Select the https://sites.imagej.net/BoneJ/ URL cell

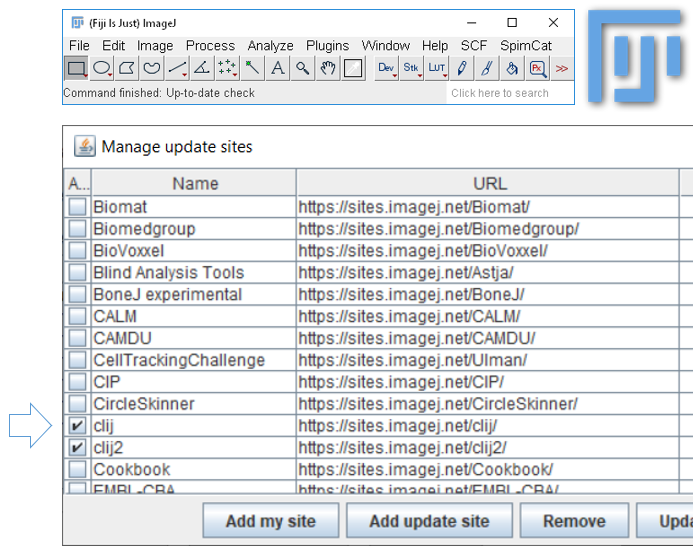(x=488, y=294)
